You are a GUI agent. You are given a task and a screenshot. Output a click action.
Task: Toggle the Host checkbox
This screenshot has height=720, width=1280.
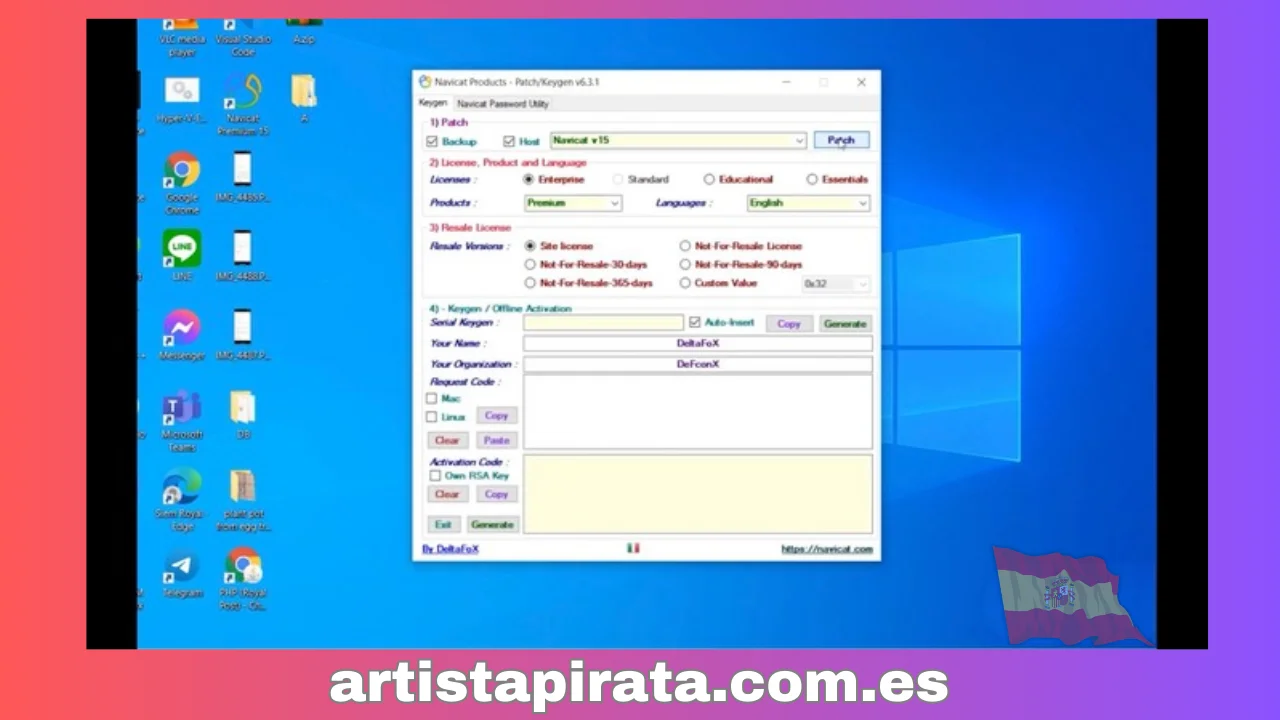[509, 141]
